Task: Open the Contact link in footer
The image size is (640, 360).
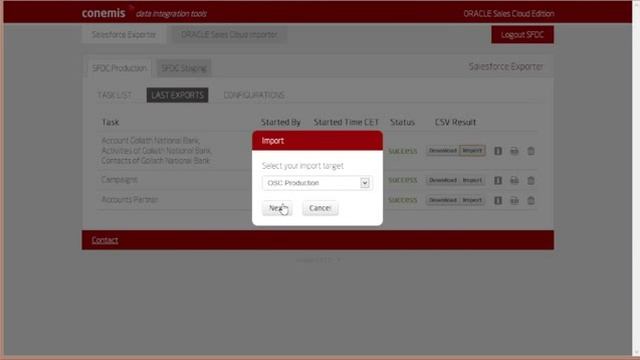Action: [x=105, y=240]
